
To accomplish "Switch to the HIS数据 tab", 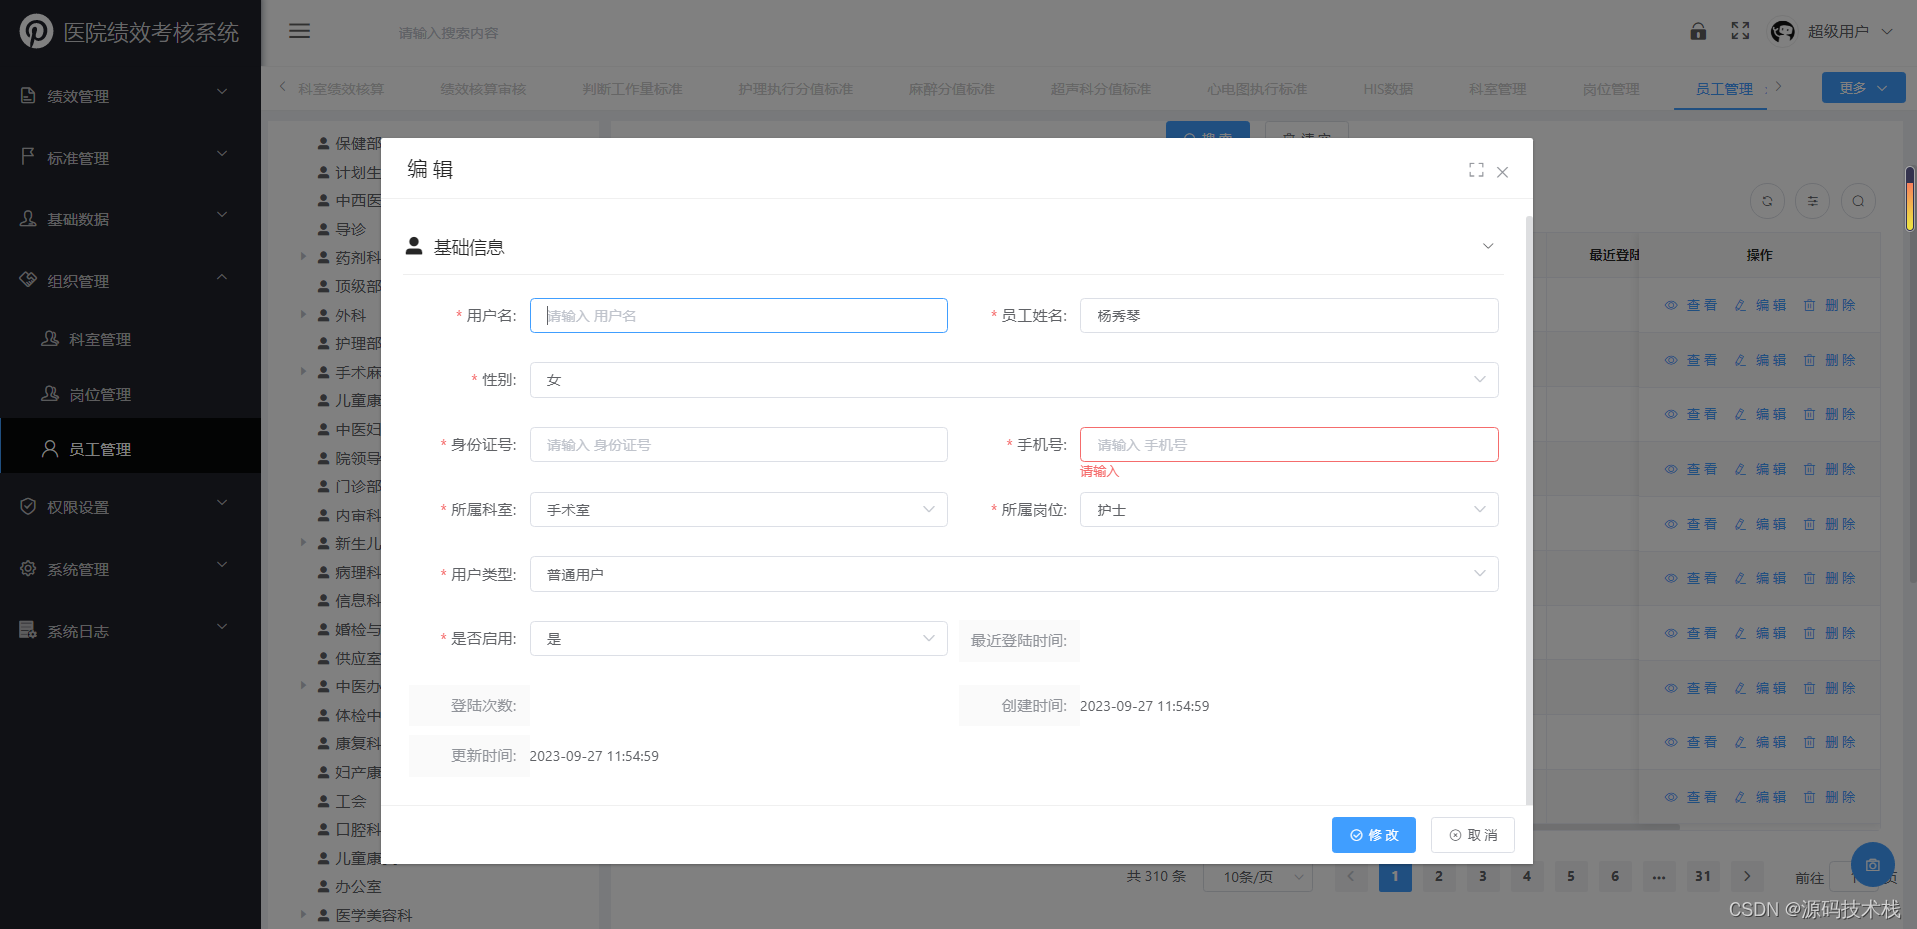I will (1388, 89).
